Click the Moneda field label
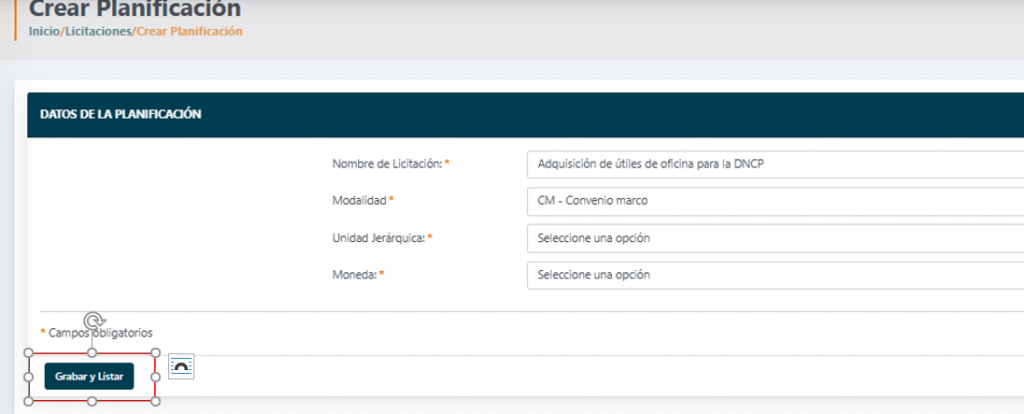1024x414 pixels. click(354, 274)
